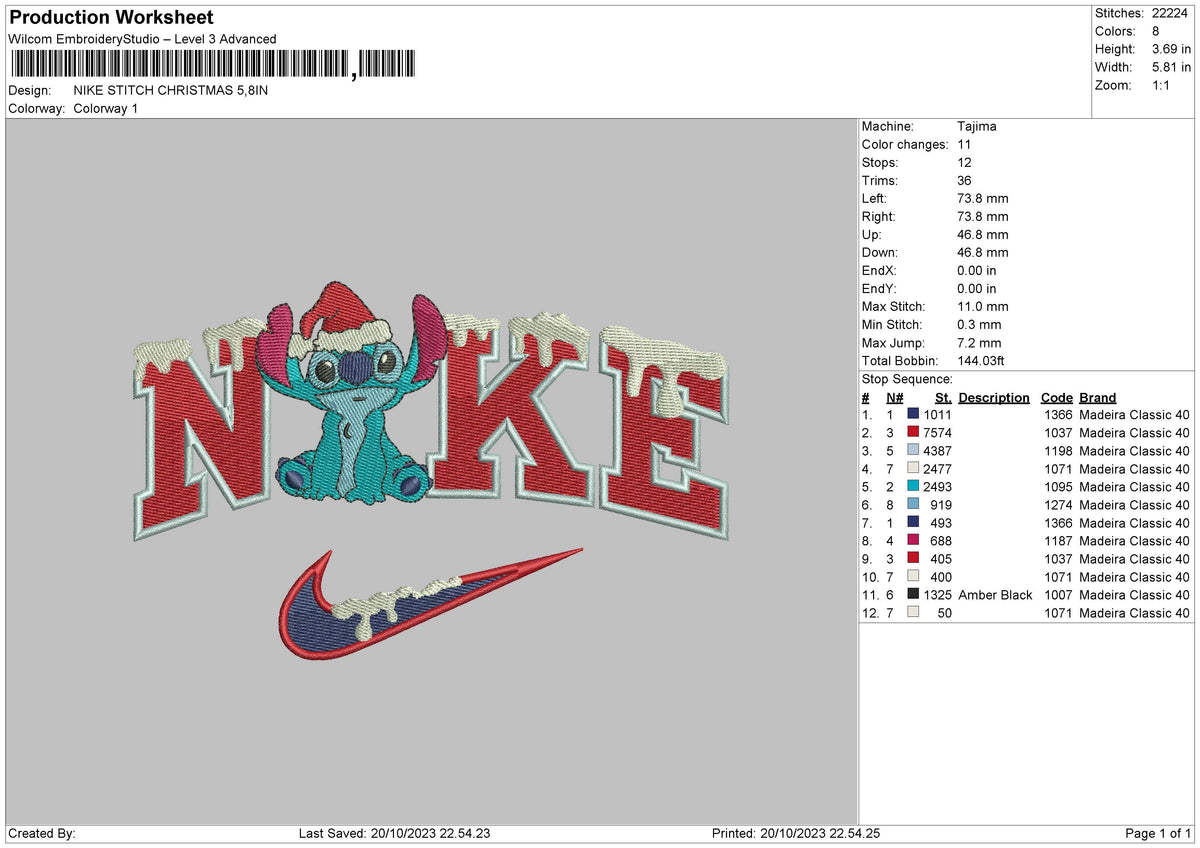Click the navy swatch beside stitch count 1011
The height and width of the screenshot is (848, 1200).
pos(913,415)
